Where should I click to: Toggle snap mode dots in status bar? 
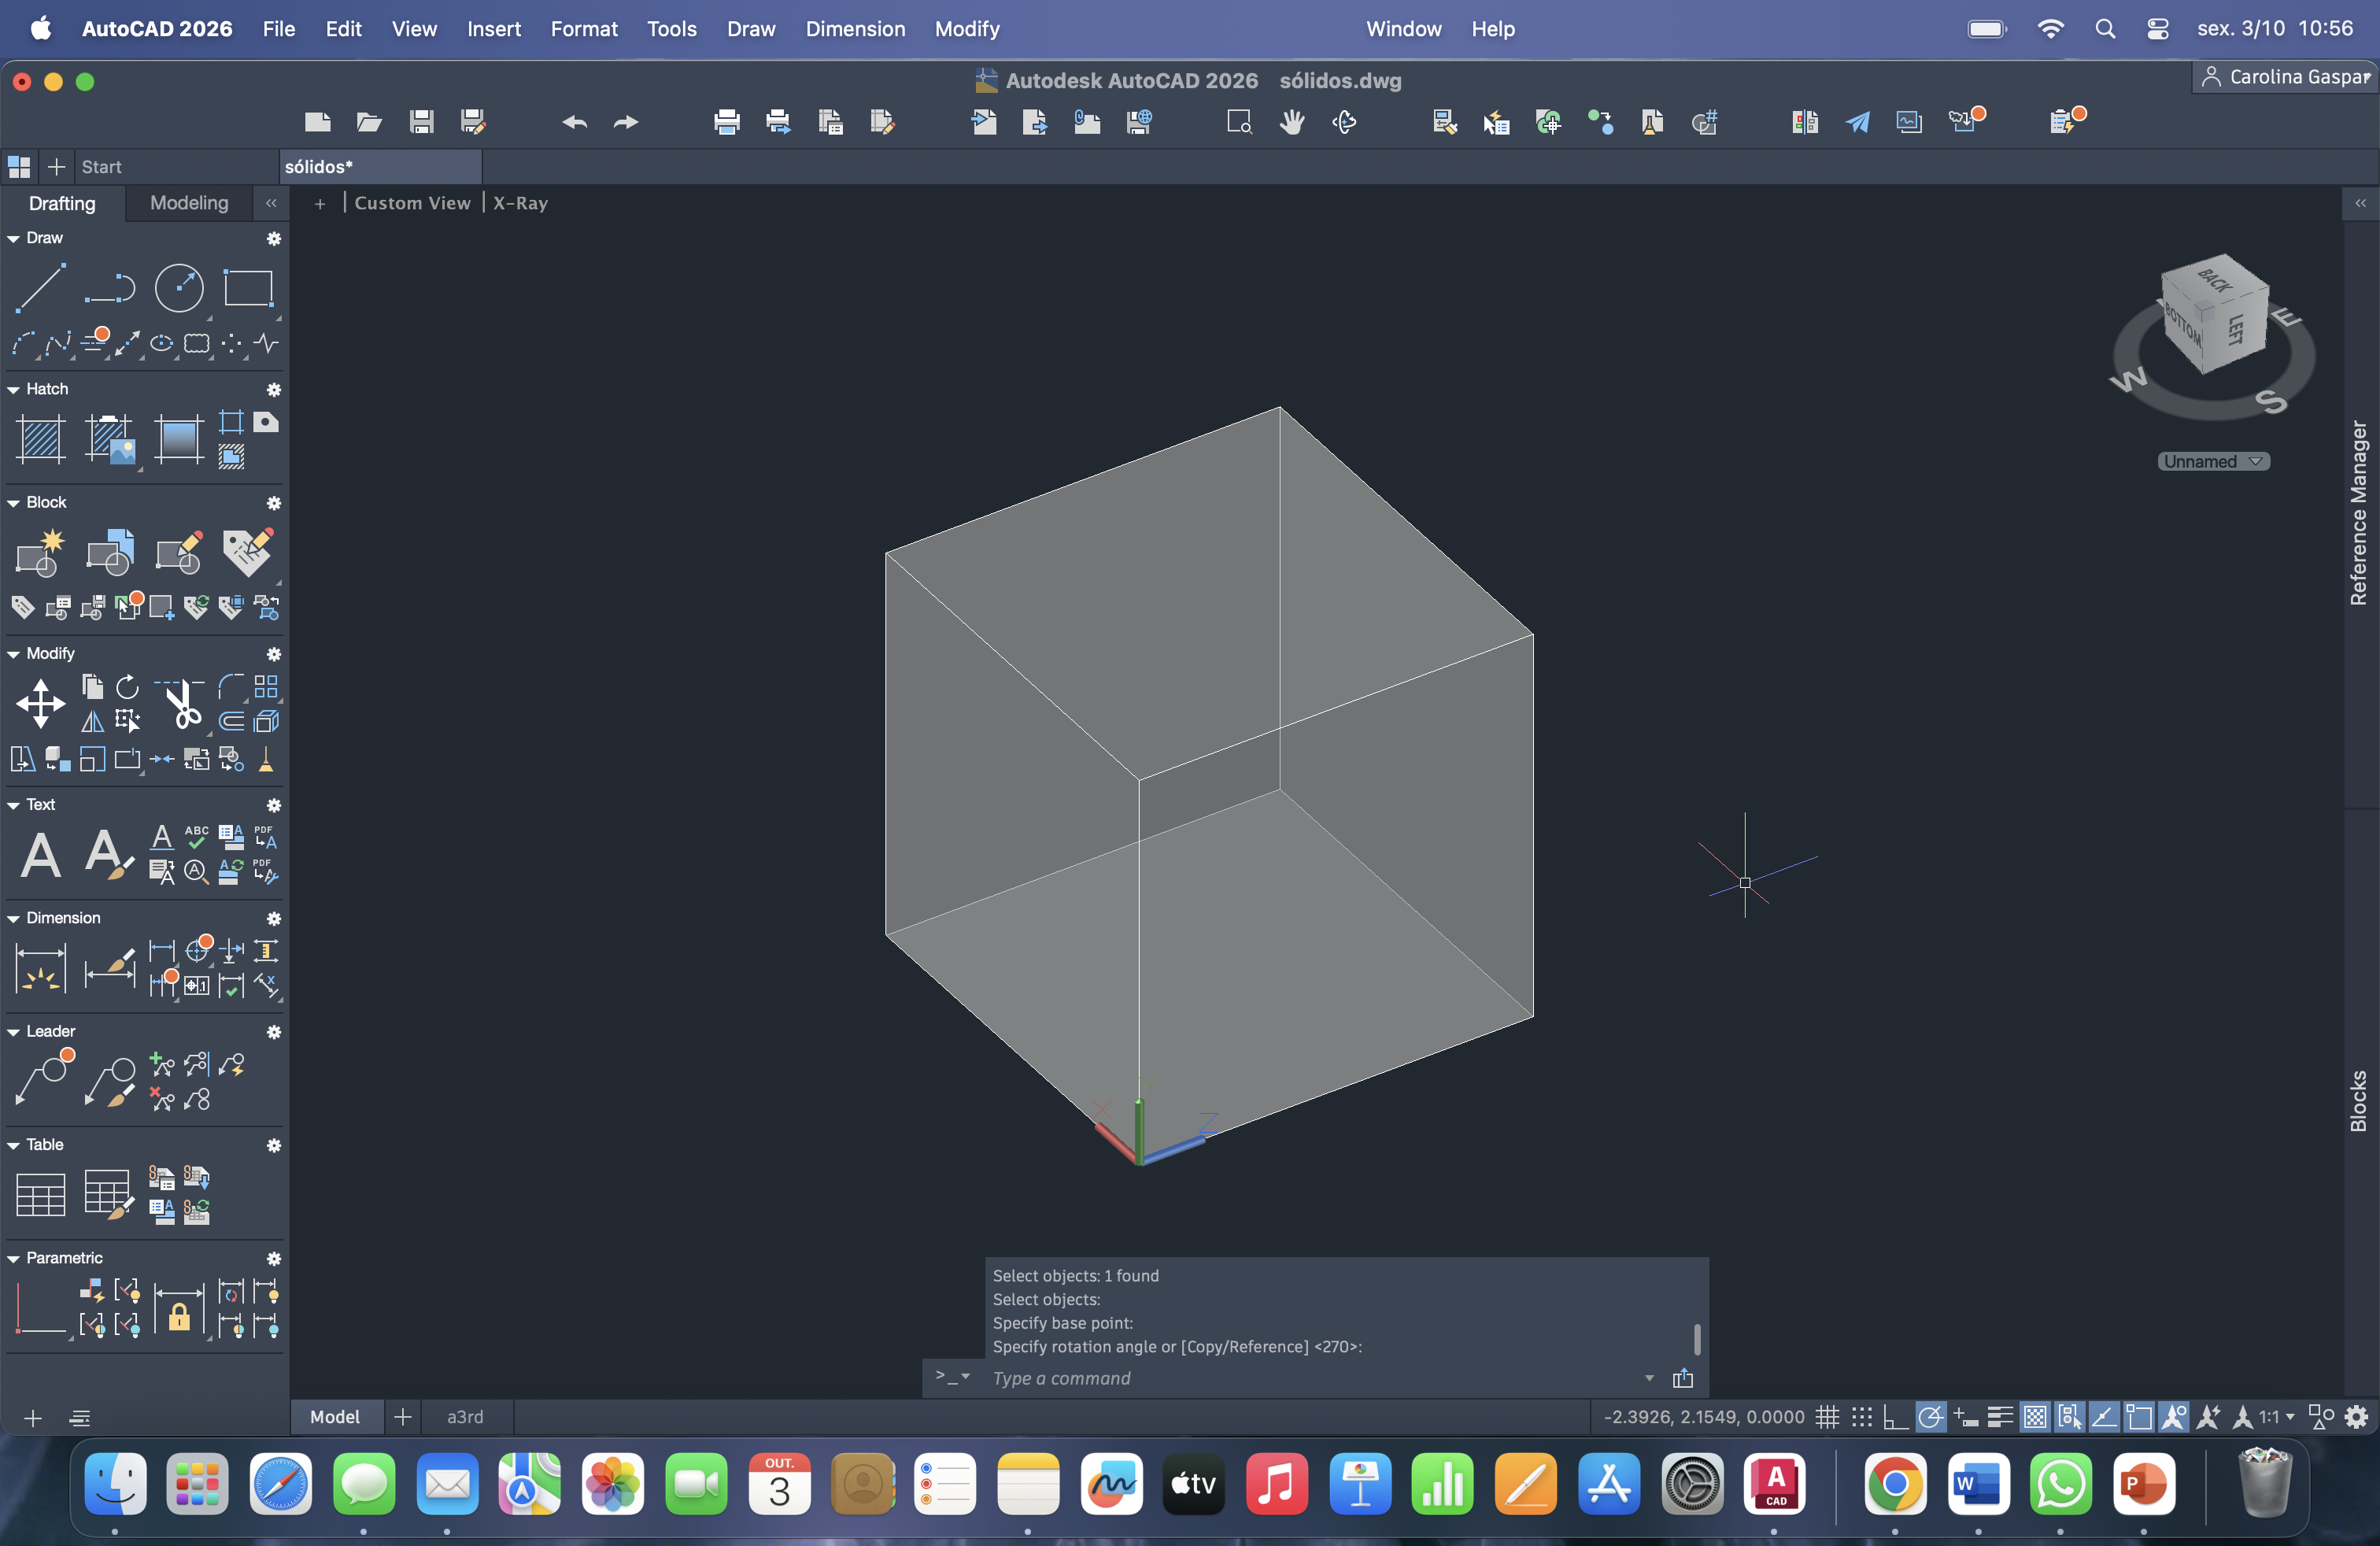[x=1861, y=1417]
